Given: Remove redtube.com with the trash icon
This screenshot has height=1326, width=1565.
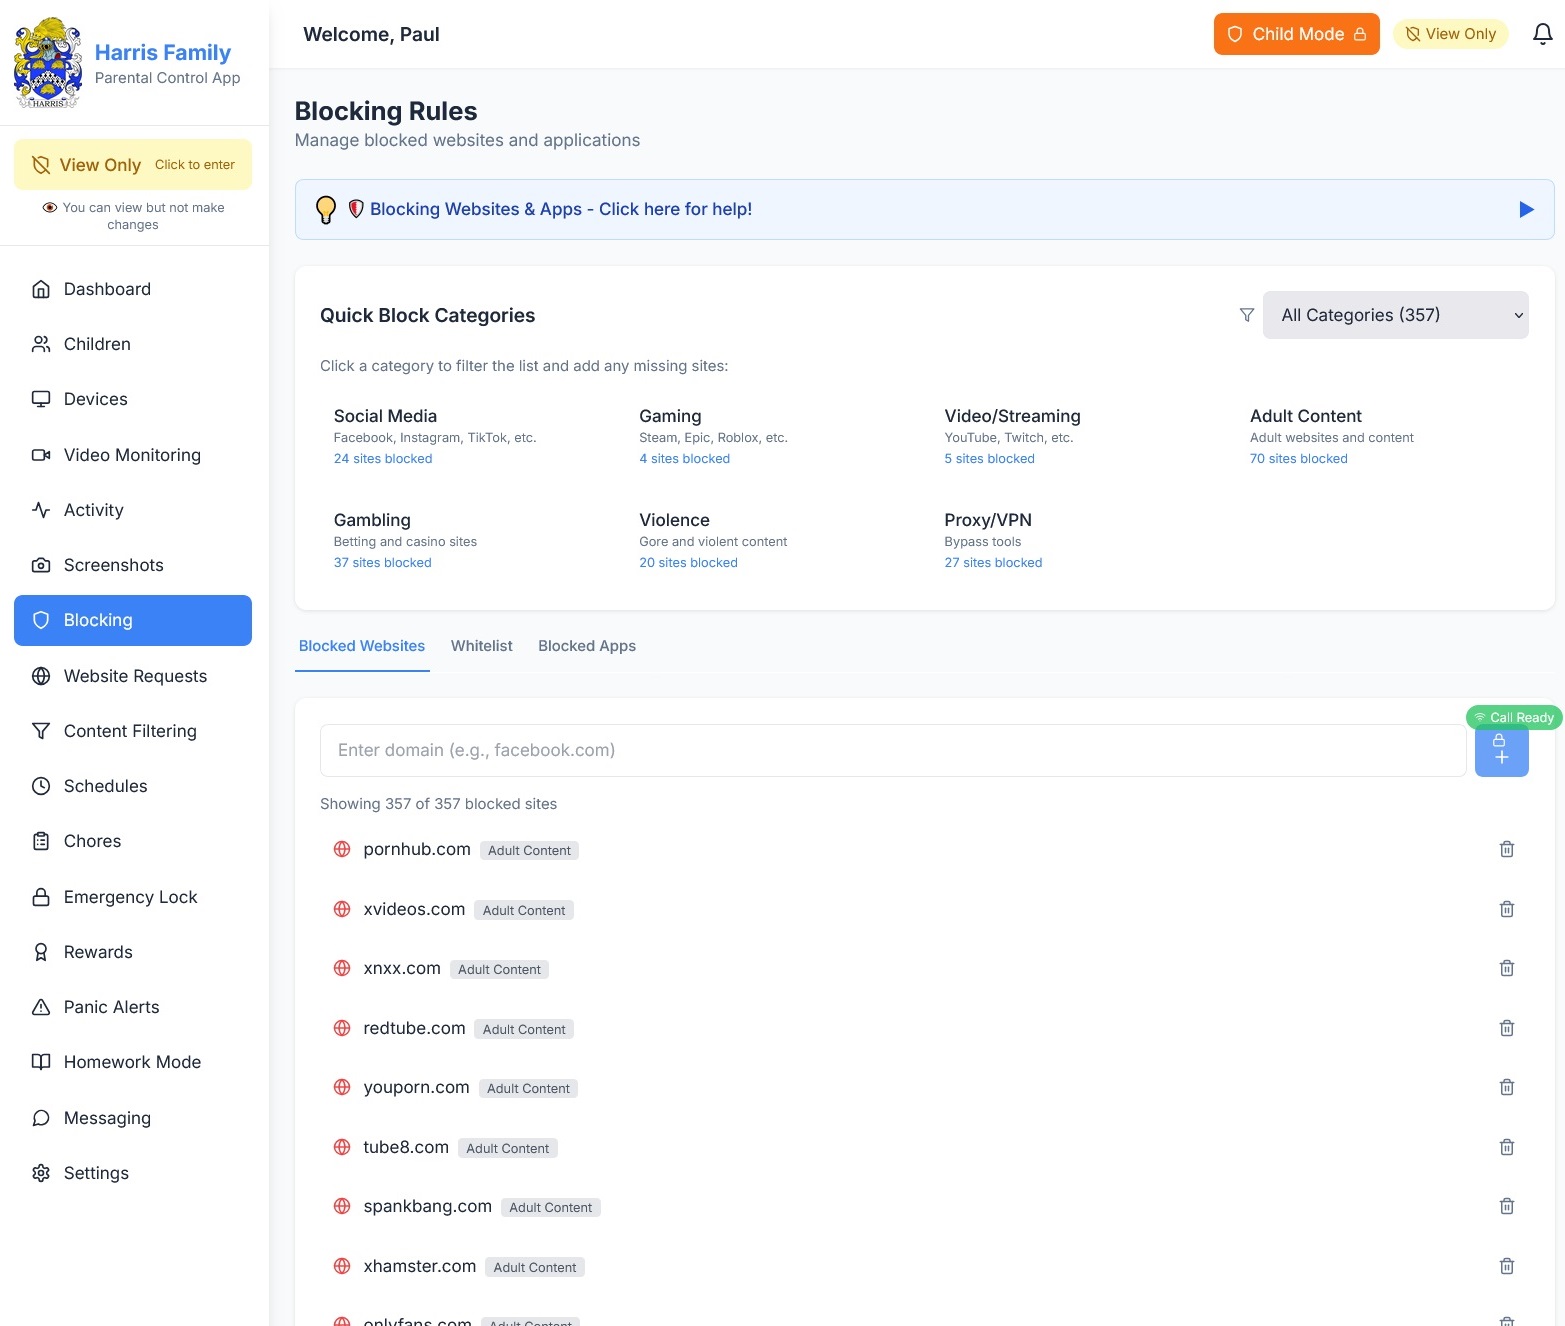Looking at the screenshot, I should tap(1506, 1028).
